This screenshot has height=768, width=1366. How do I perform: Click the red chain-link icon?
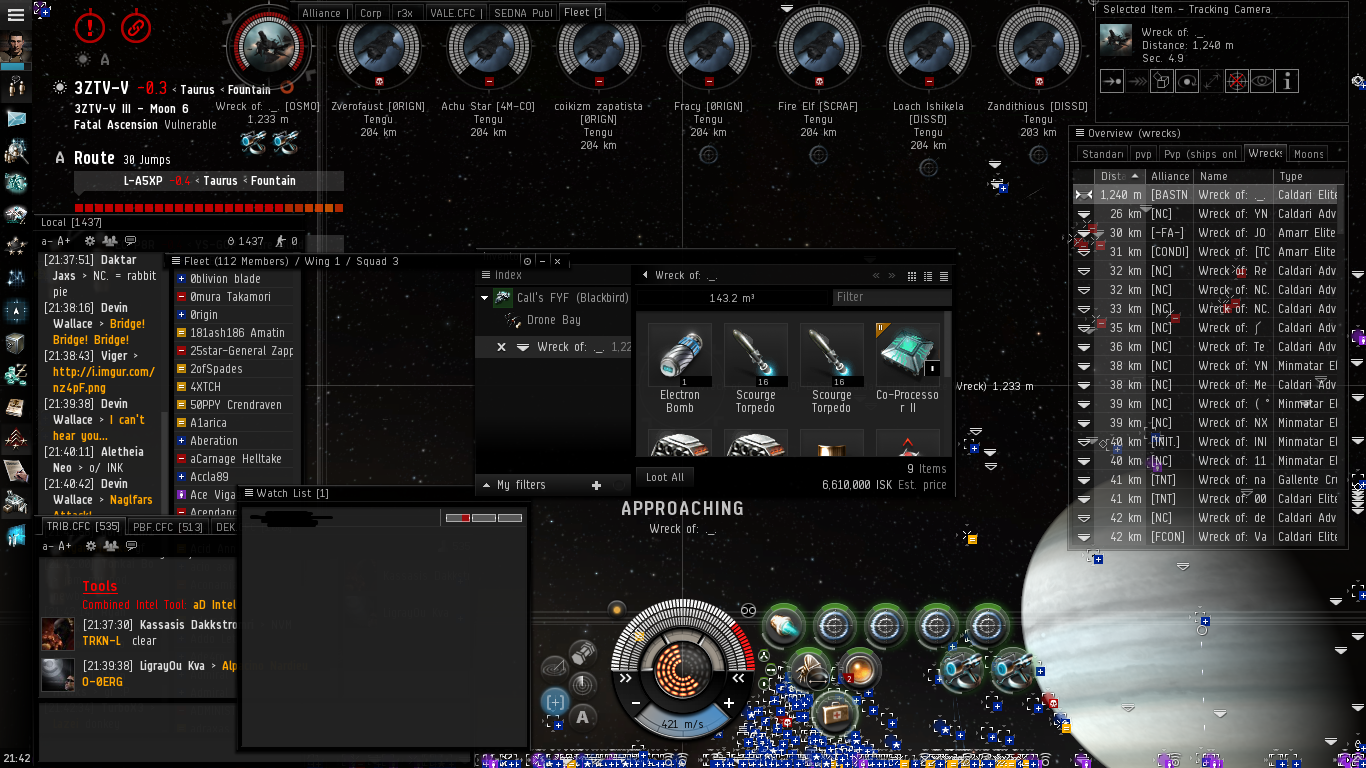pyautogui.click(x=135, y=28)
